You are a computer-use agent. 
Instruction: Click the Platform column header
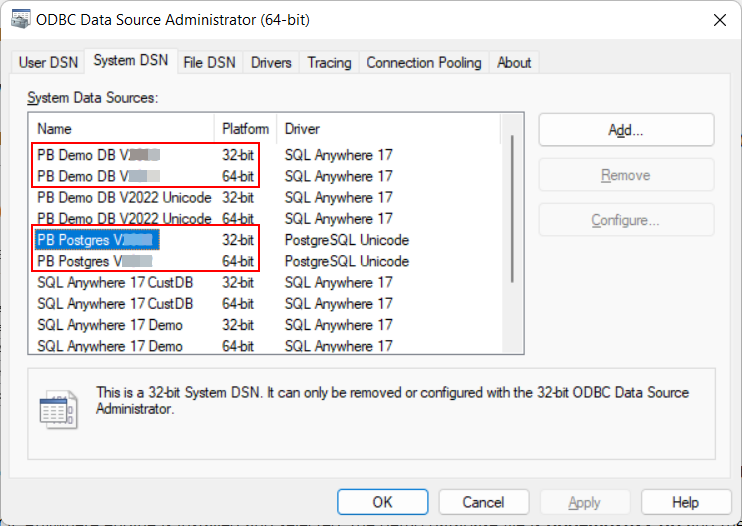point(245,129)
